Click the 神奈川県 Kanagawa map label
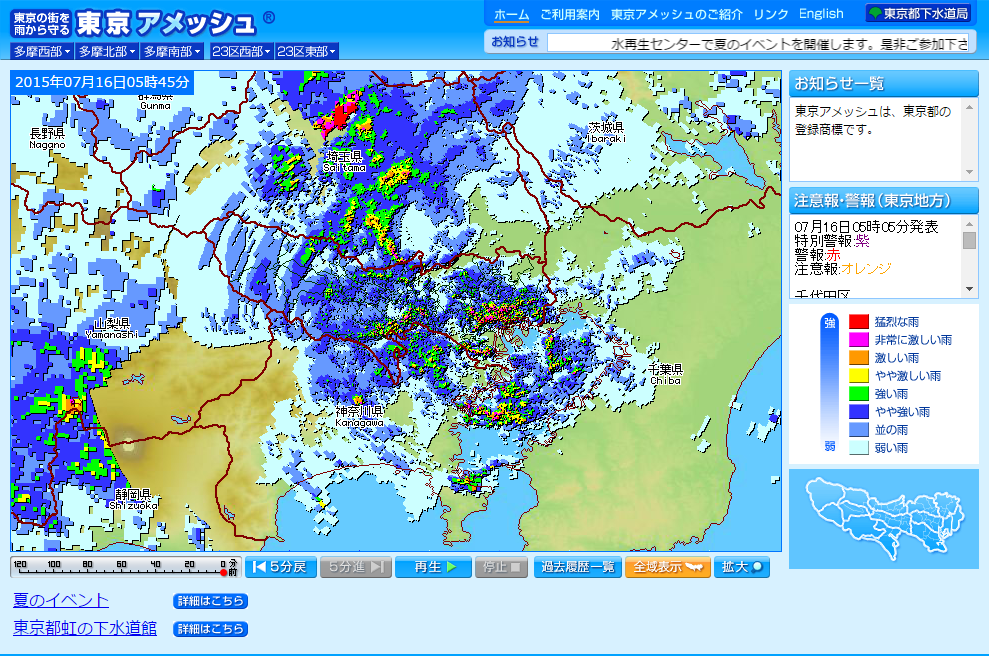The width and height of the screenshot is (989, 656). tap(360, 416)
